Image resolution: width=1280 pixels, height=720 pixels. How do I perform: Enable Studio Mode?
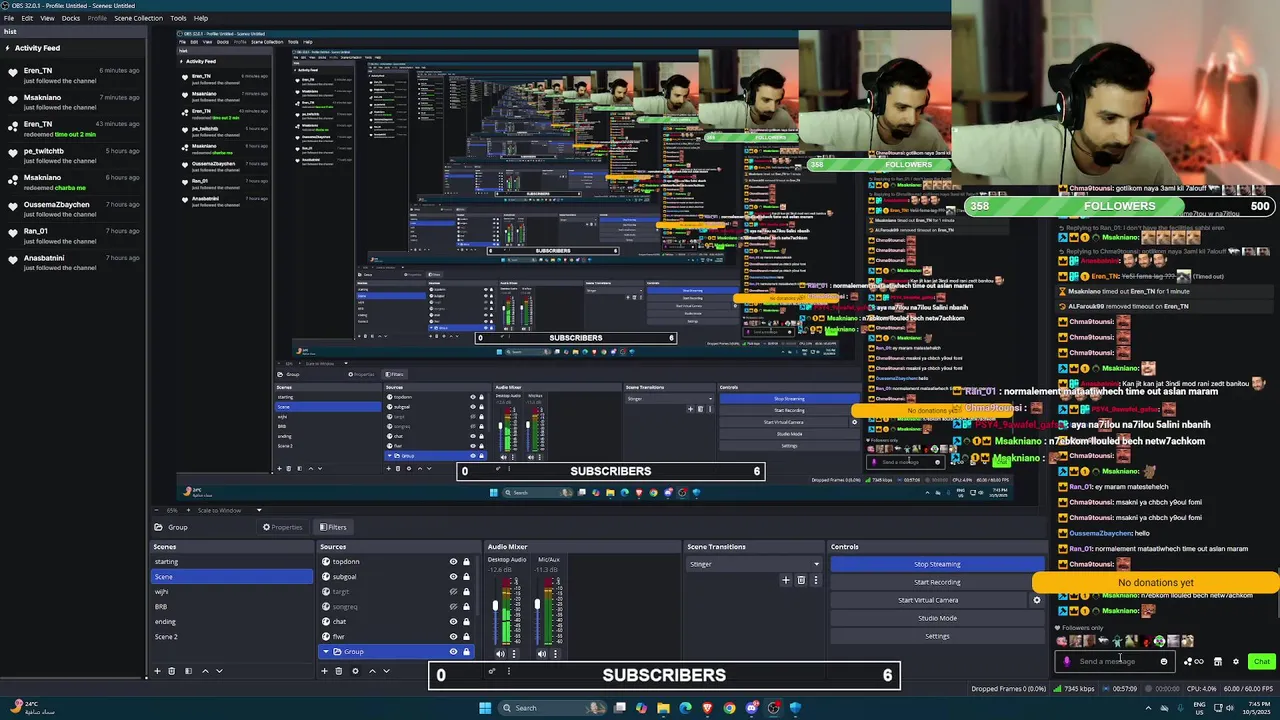click(937, 618)
